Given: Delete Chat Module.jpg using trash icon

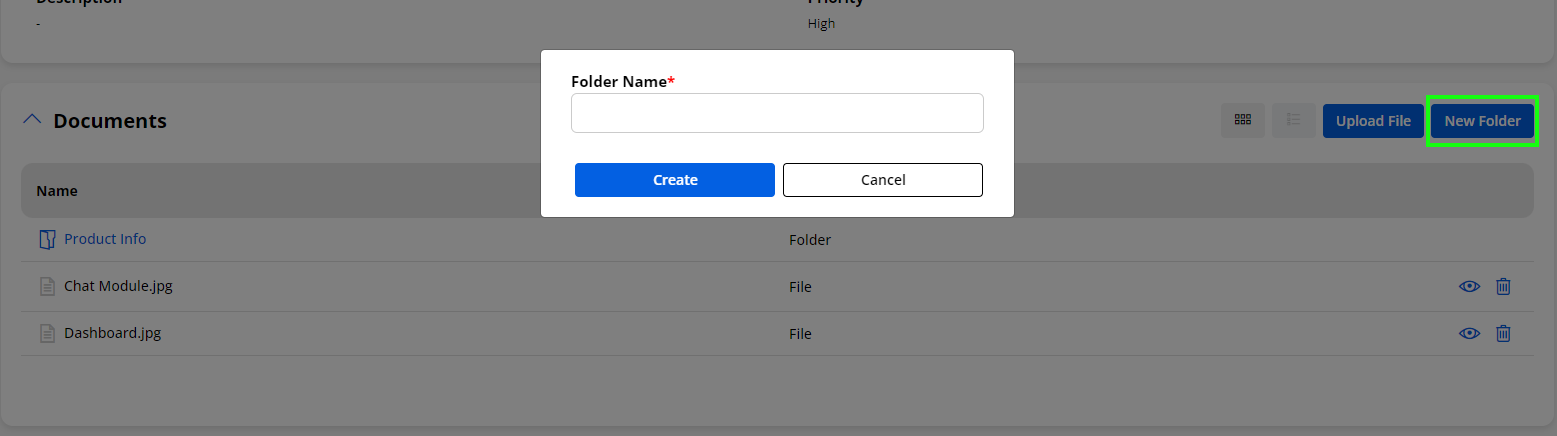Looking at the screenshot, I should (1503, 287).
